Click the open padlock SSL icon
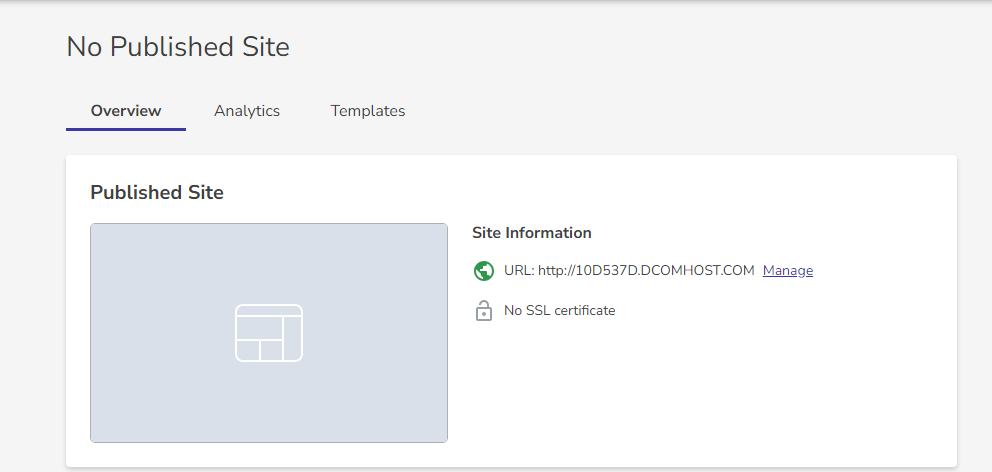Screen dimensions: 992x472 pyautogui.click(x=483, y=311)
